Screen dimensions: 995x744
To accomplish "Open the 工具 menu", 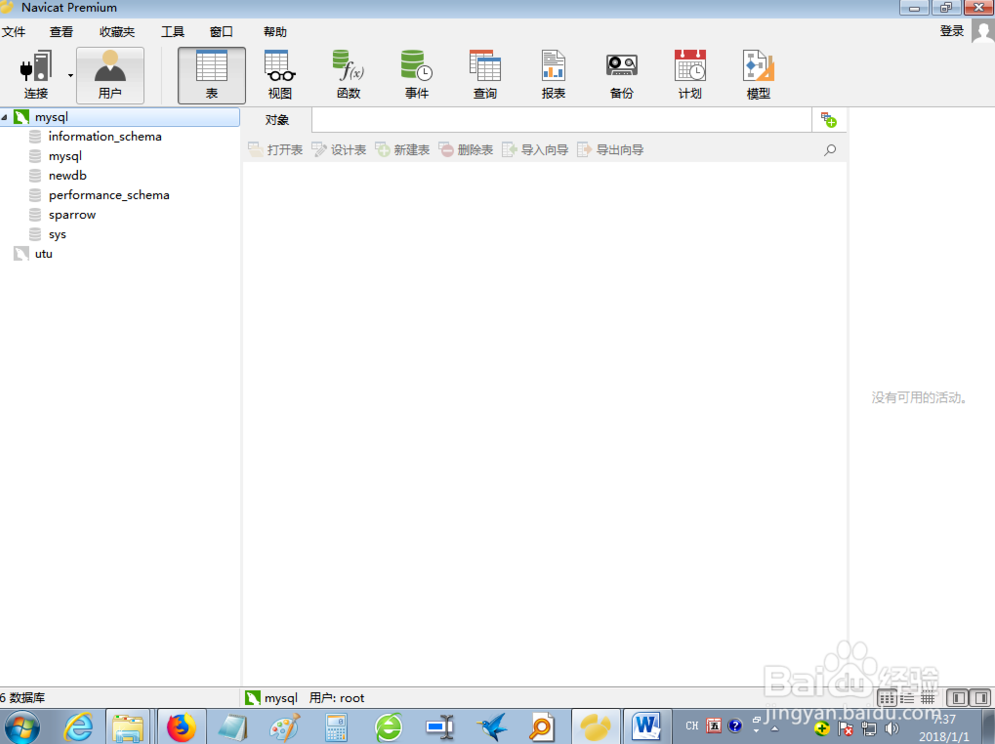I will pos(173,32).
